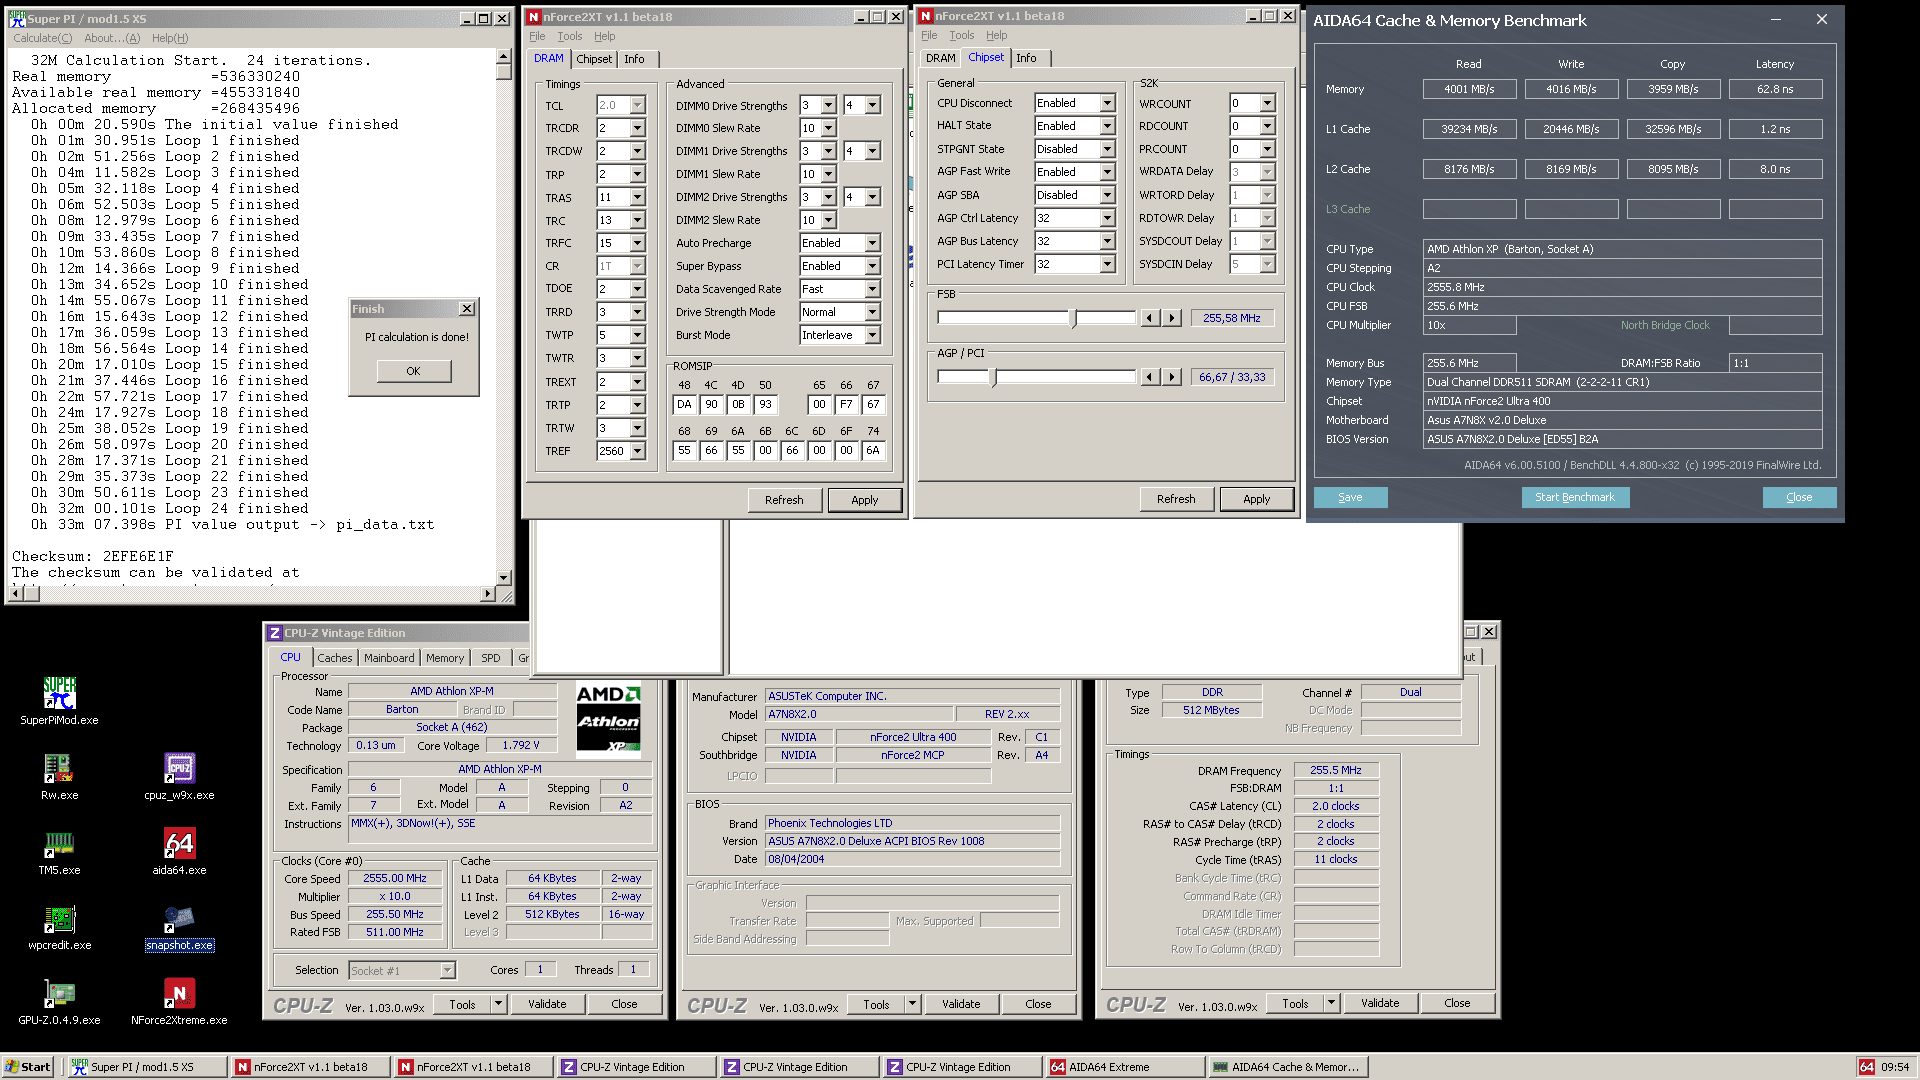
Task: Select SPD tab in CPU-Z
Action: (490, 658)
